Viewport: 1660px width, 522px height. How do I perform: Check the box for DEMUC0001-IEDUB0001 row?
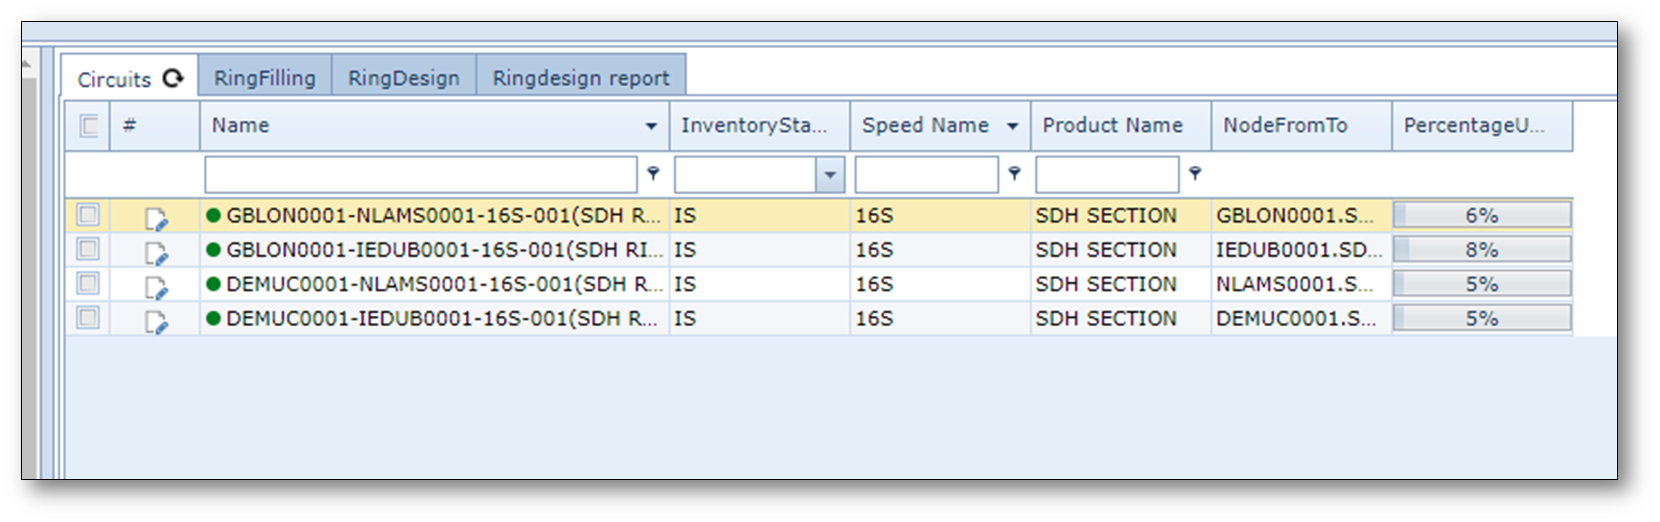(x=88, y=318)
